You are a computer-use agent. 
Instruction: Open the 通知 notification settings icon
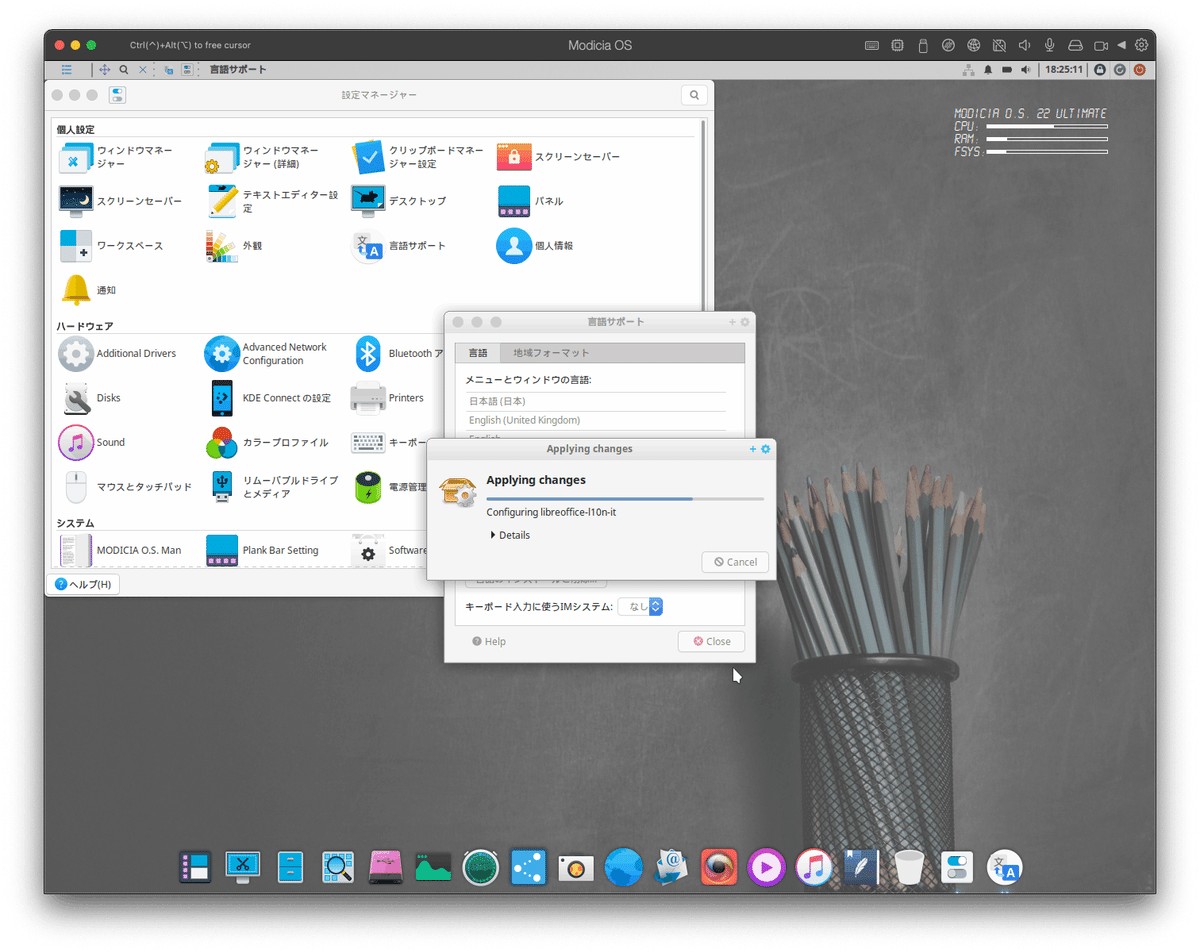point(75,290)
